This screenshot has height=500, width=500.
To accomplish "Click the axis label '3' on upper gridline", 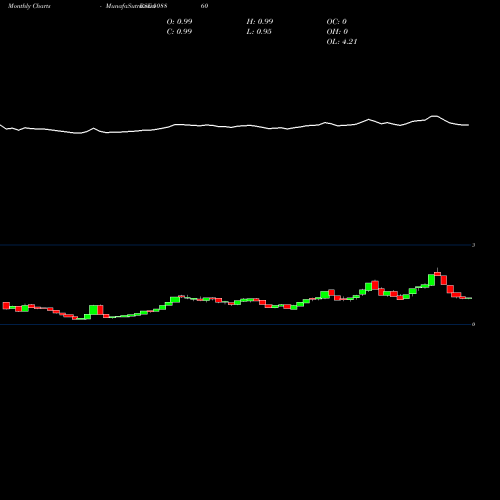I will pyautogui.click(x=473, y=245).
